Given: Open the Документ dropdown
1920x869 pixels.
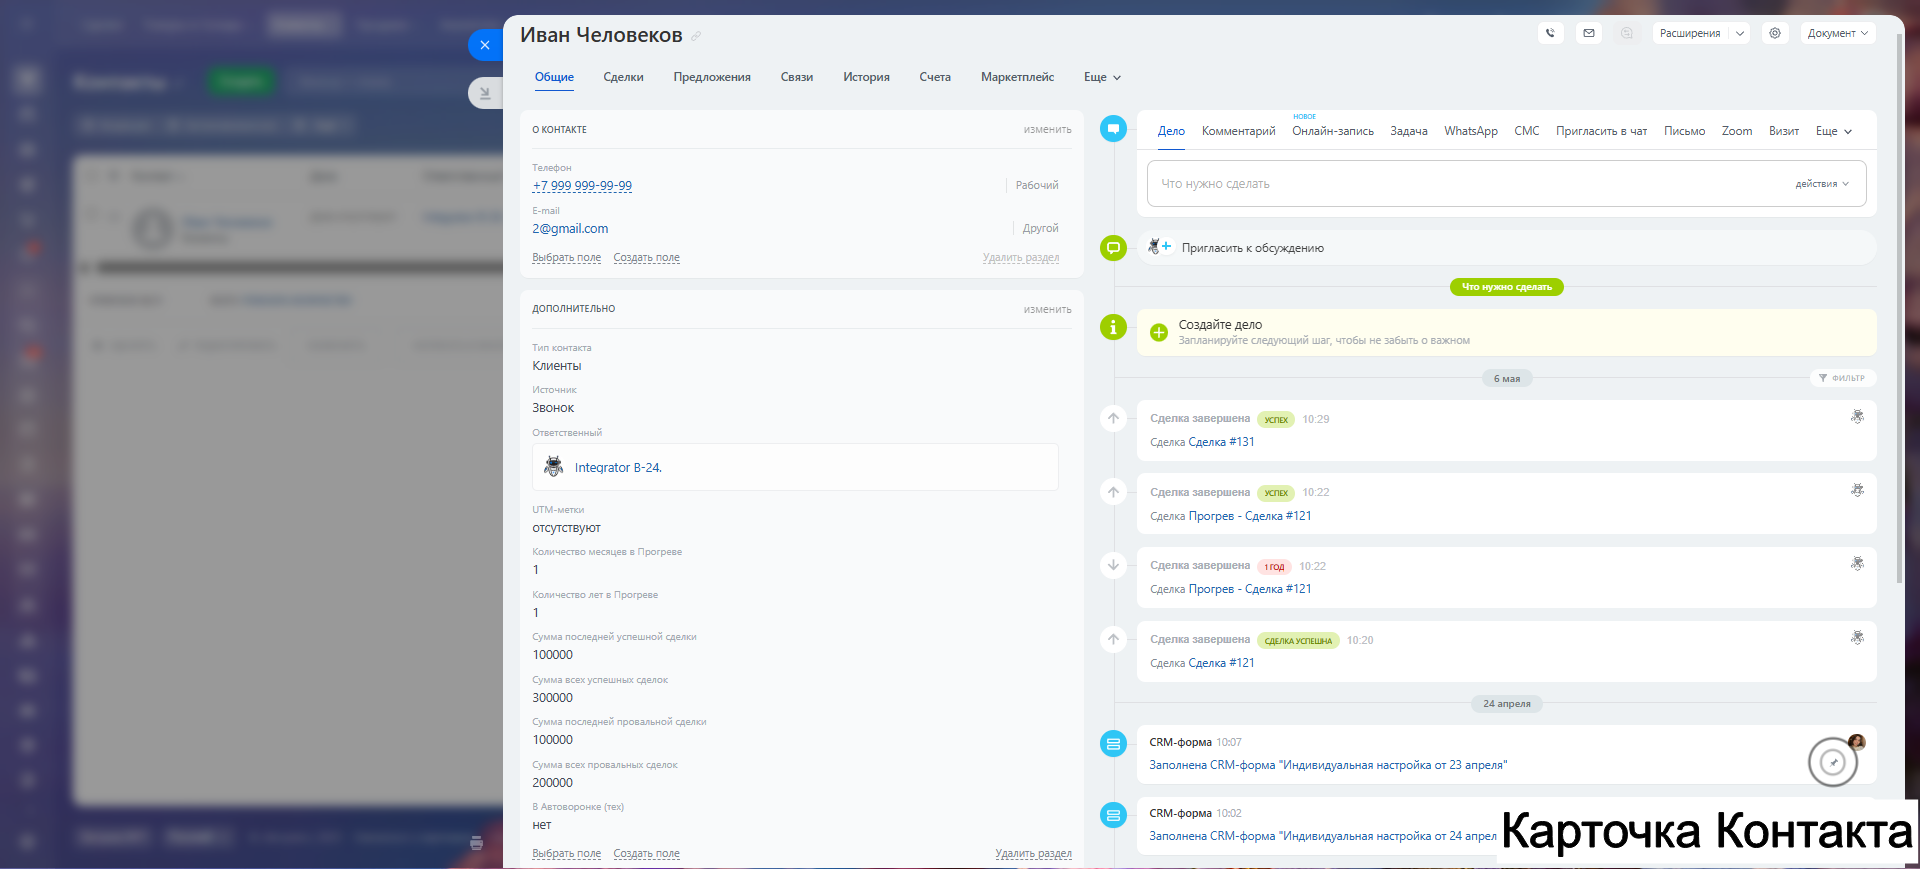Looking at the screenshot, I should point(1838,33).
